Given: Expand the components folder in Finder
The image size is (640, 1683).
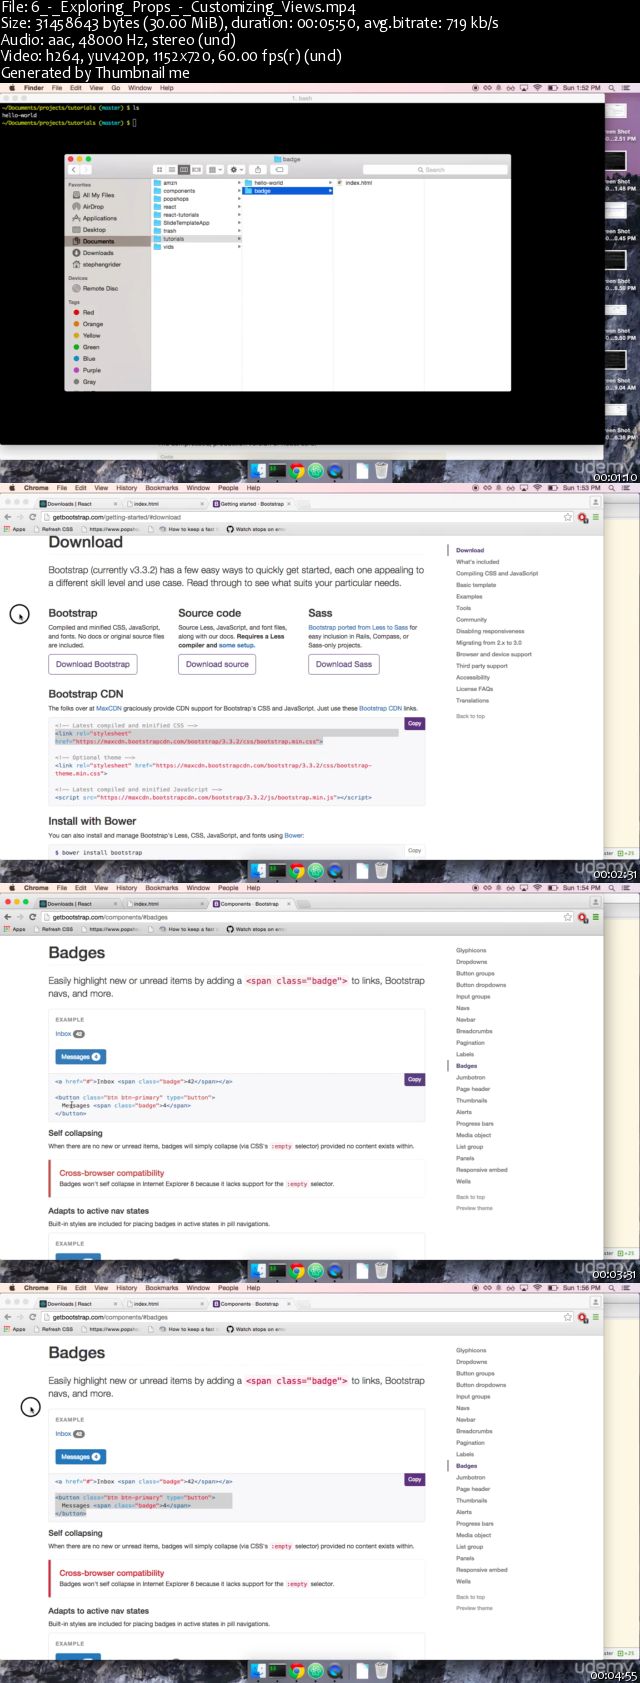Looking at the screenshot, I should (x=239, y=191).
